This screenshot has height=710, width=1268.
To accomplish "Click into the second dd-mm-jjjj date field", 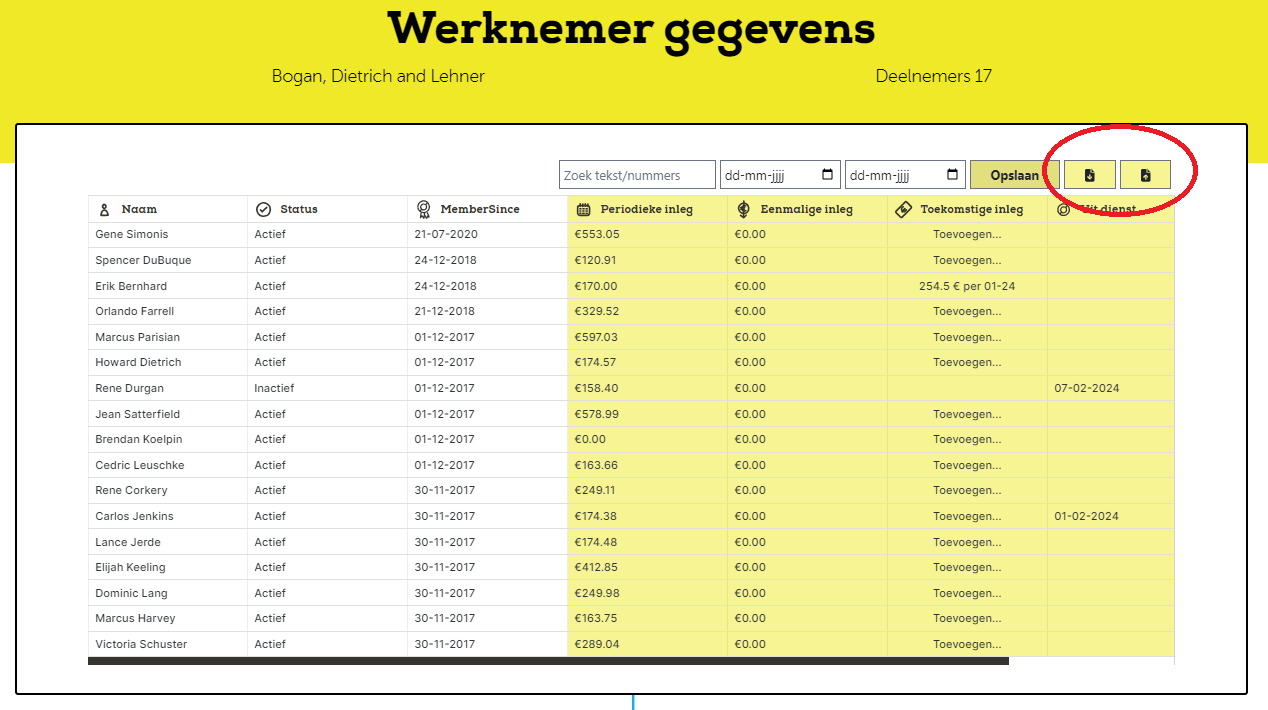I will pyautogui.click(x=906, y=175).
